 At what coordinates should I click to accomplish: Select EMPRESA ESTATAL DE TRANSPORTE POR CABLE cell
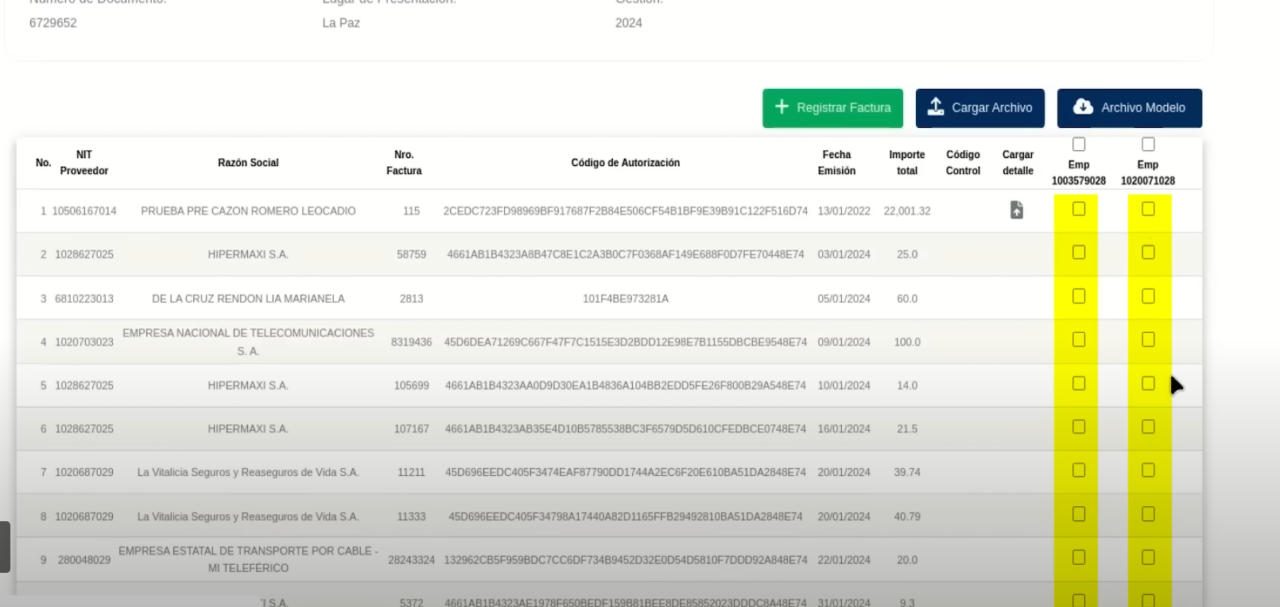point(248,560)
